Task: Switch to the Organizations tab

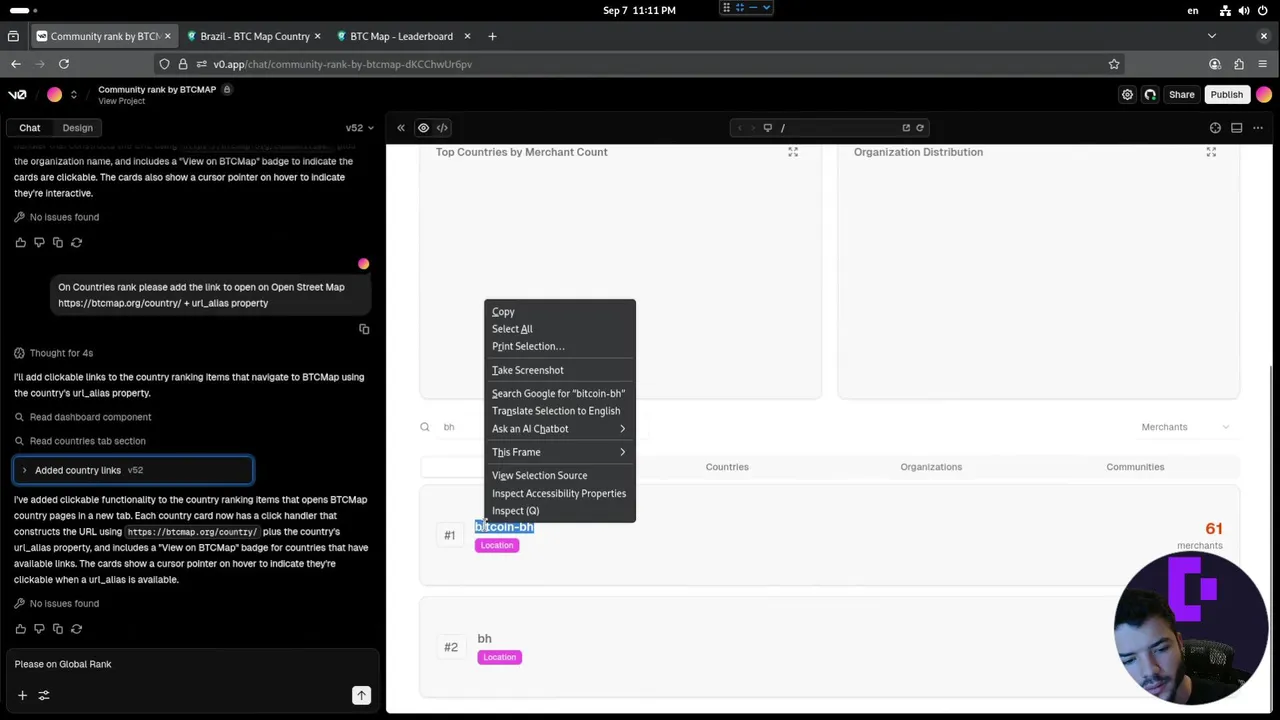Action: pos(931,467)
